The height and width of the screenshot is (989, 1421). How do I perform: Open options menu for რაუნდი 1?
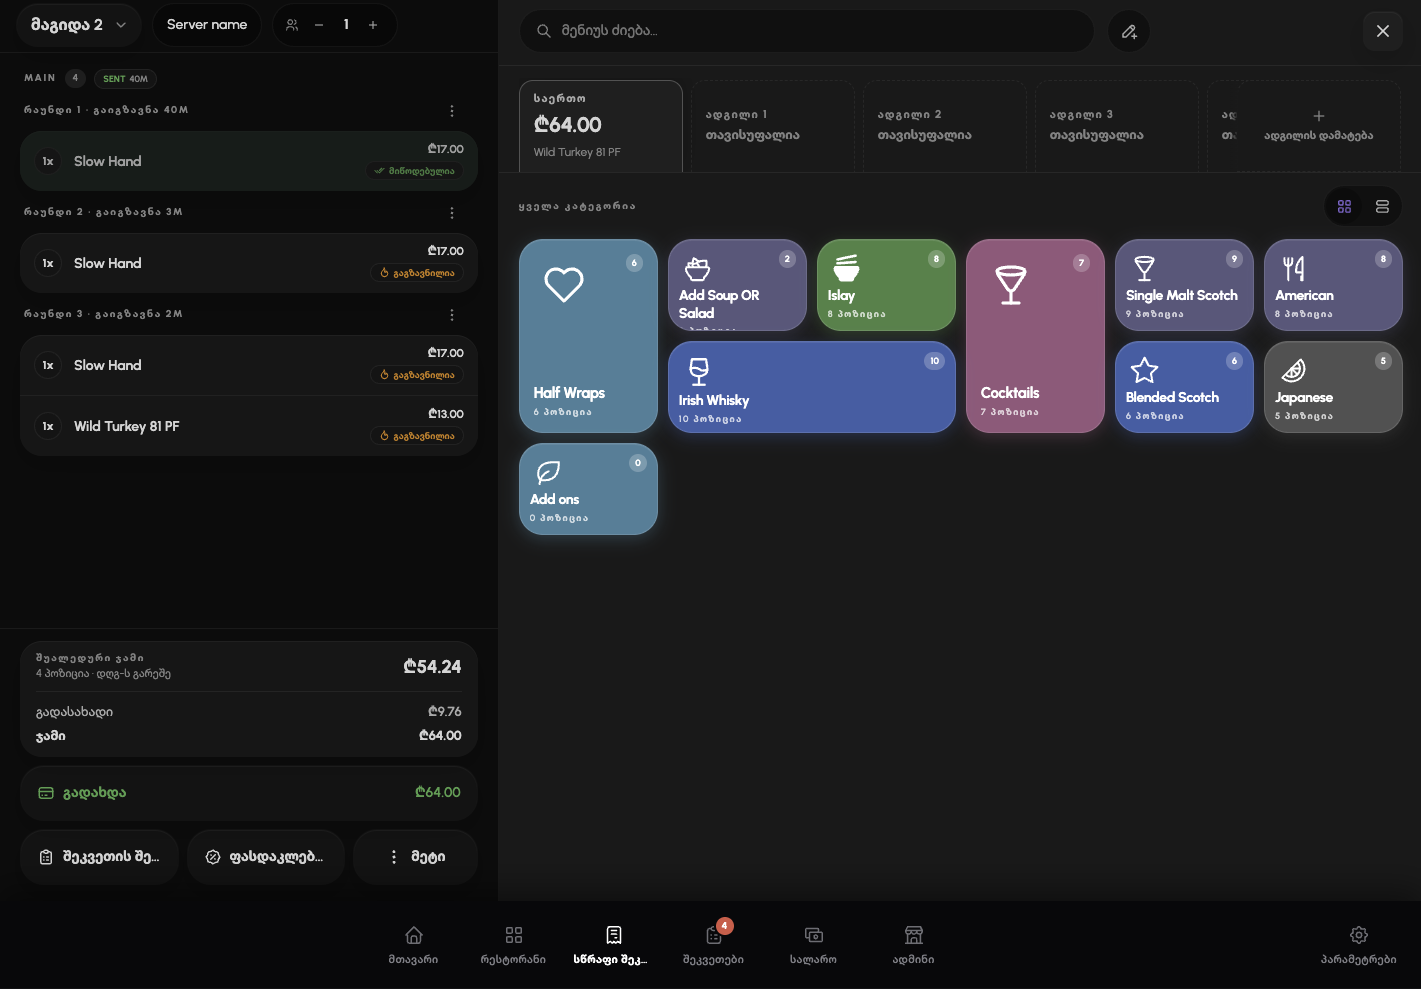[452, 111]
